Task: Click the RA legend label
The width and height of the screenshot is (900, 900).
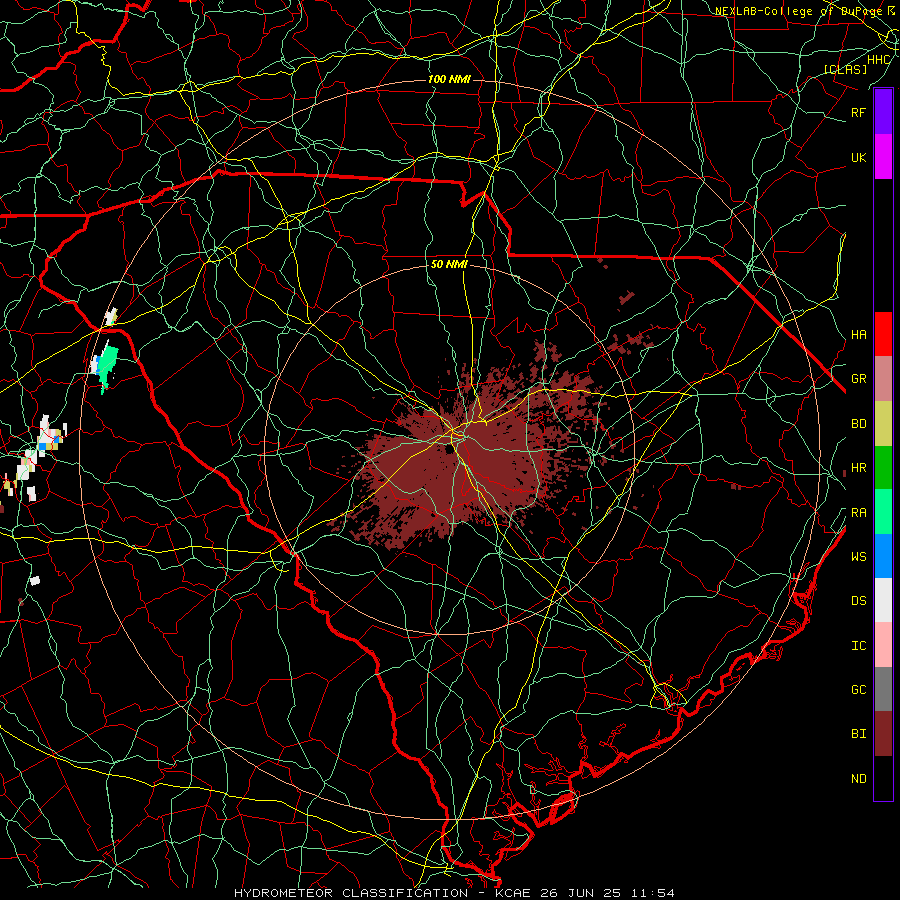Action: (x=858, y=513)
